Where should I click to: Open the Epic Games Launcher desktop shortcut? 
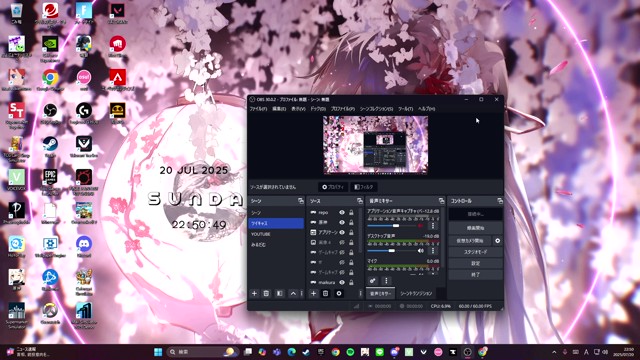click(50, 180)
